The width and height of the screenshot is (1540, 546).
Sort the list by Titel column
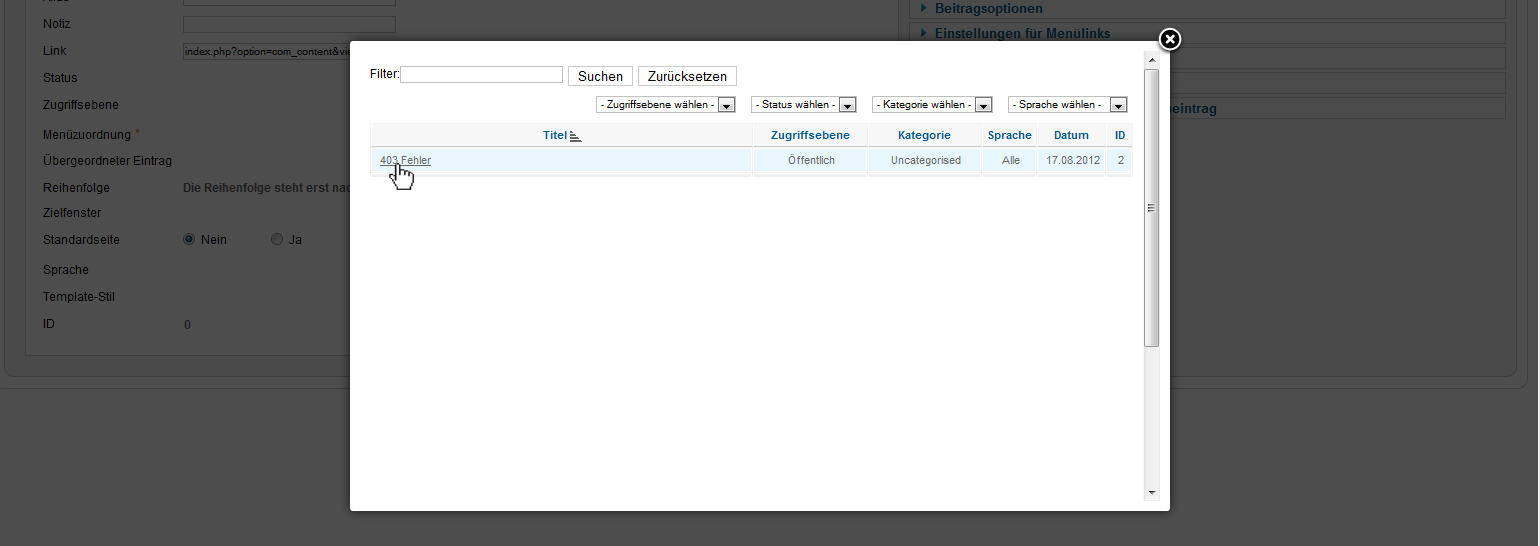[555, 135]
